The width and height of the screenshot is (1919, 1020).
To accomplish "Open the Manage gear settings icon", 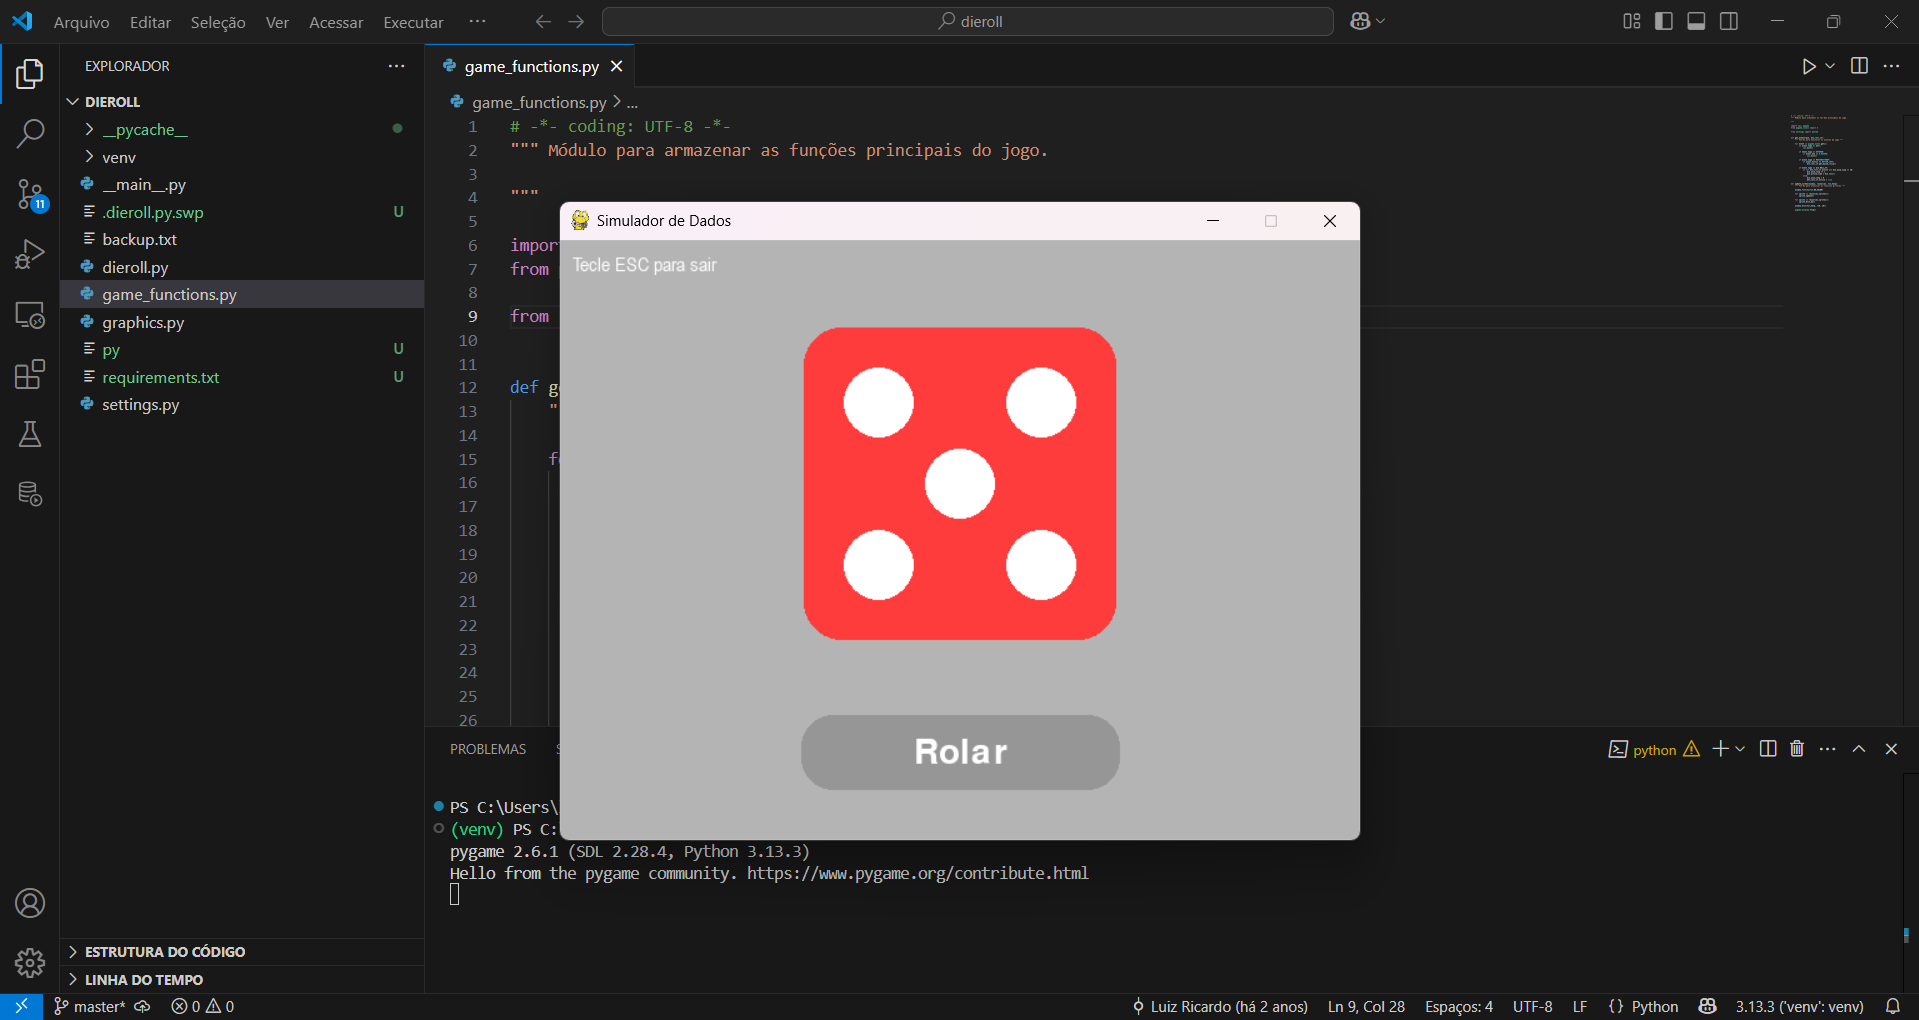I will [x=30, y=962].
